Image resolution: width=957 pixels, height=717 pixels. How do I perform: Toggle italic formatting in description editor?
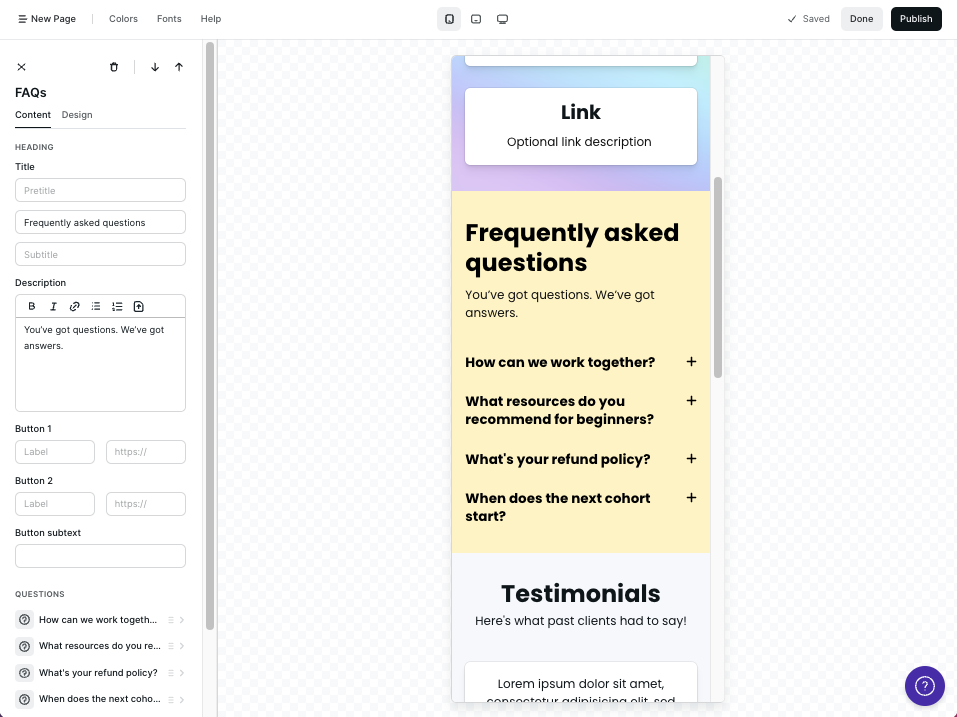tap(53, 306)
